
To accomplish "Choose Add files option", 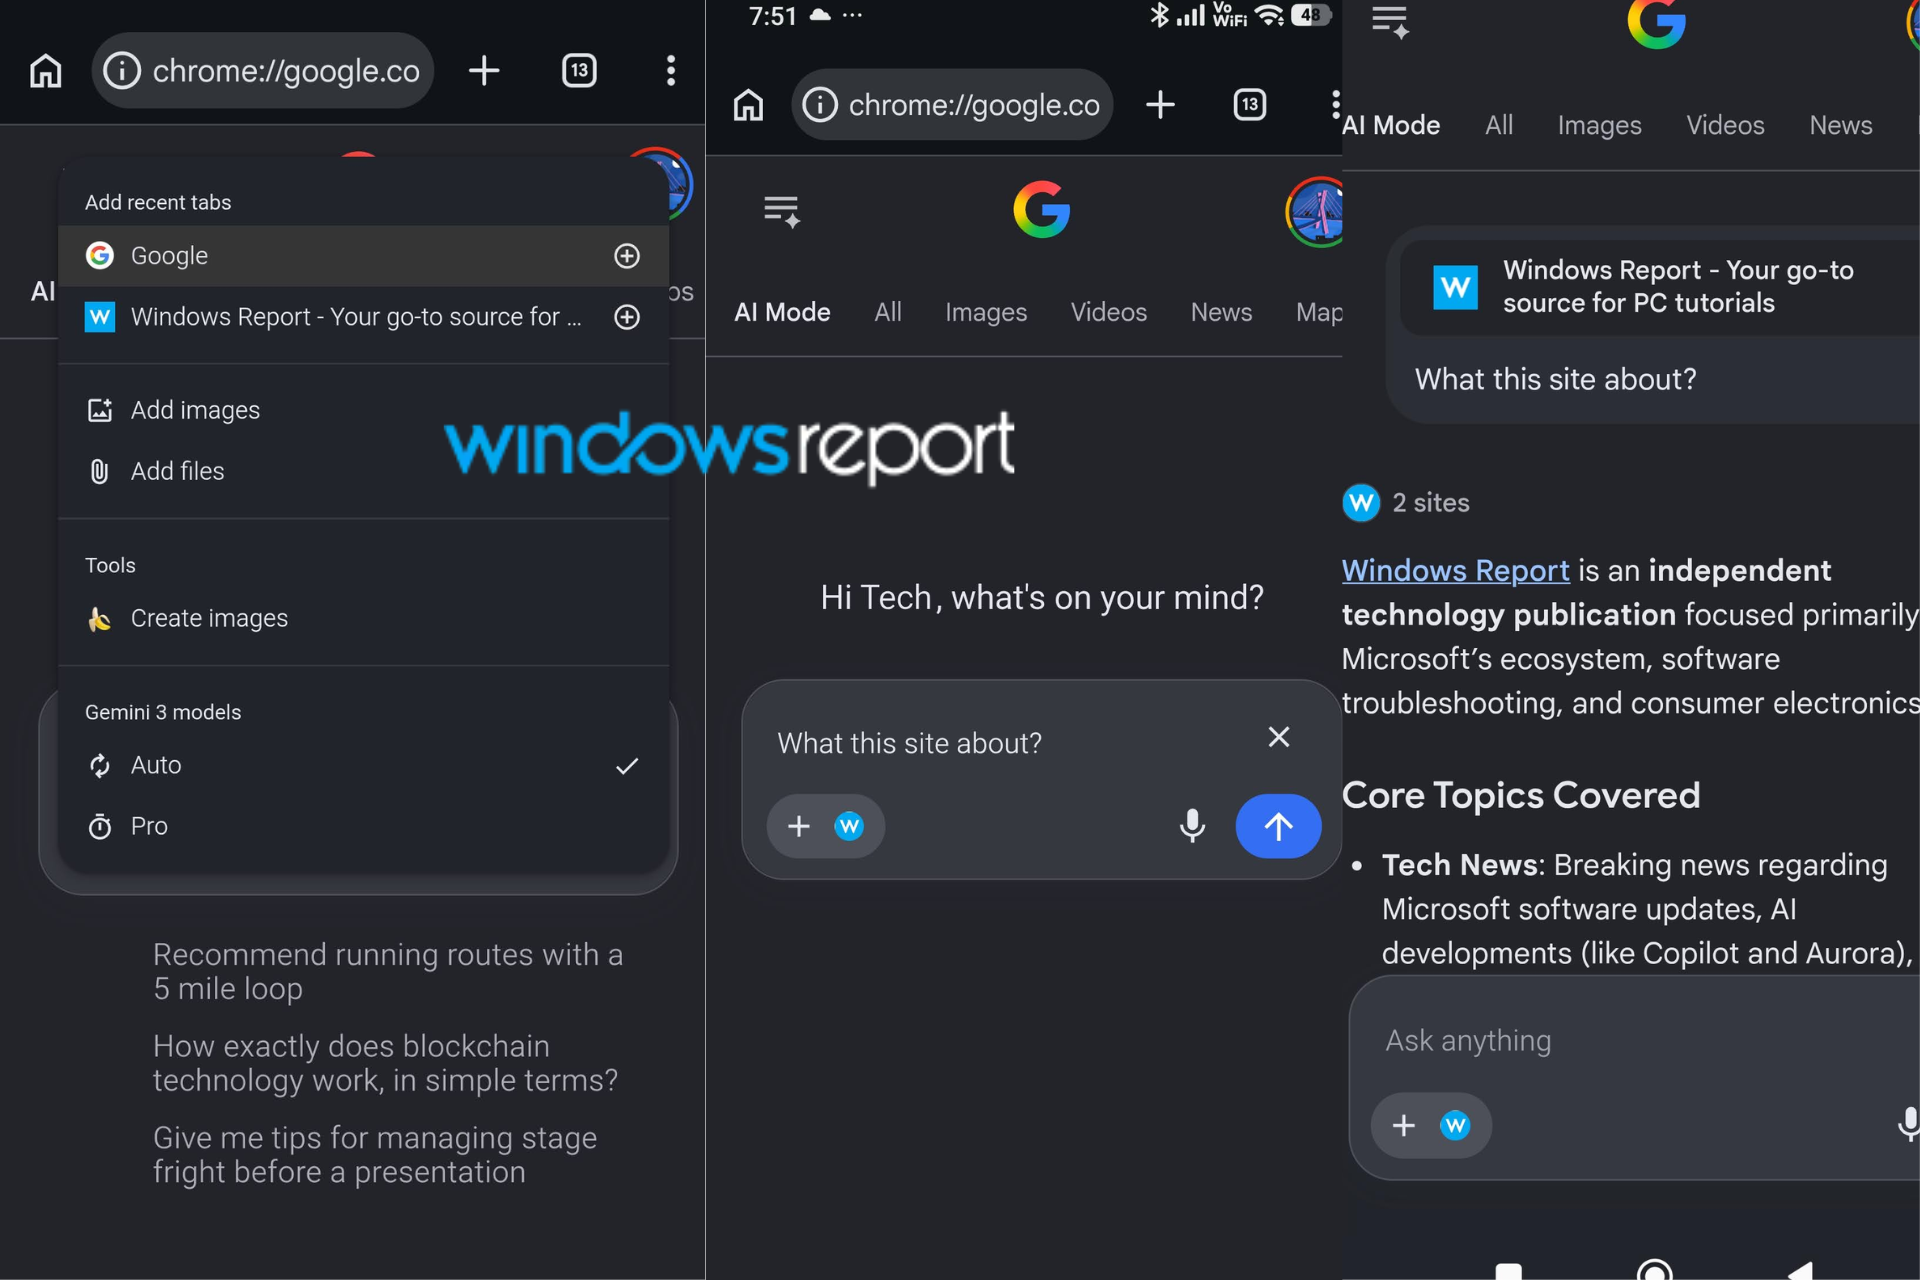I will (364, 471).
